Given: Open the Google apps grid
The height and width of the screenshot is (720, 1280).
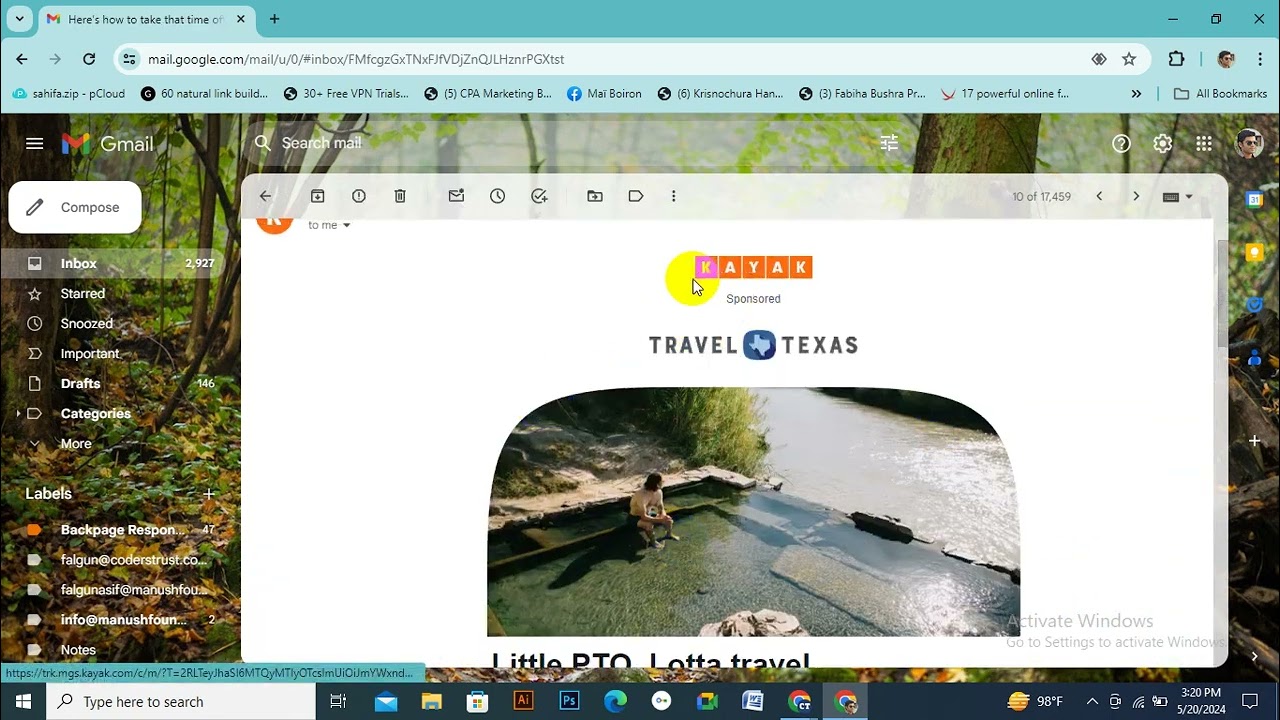Looking at the screenshot, I should click(1204, 144).
